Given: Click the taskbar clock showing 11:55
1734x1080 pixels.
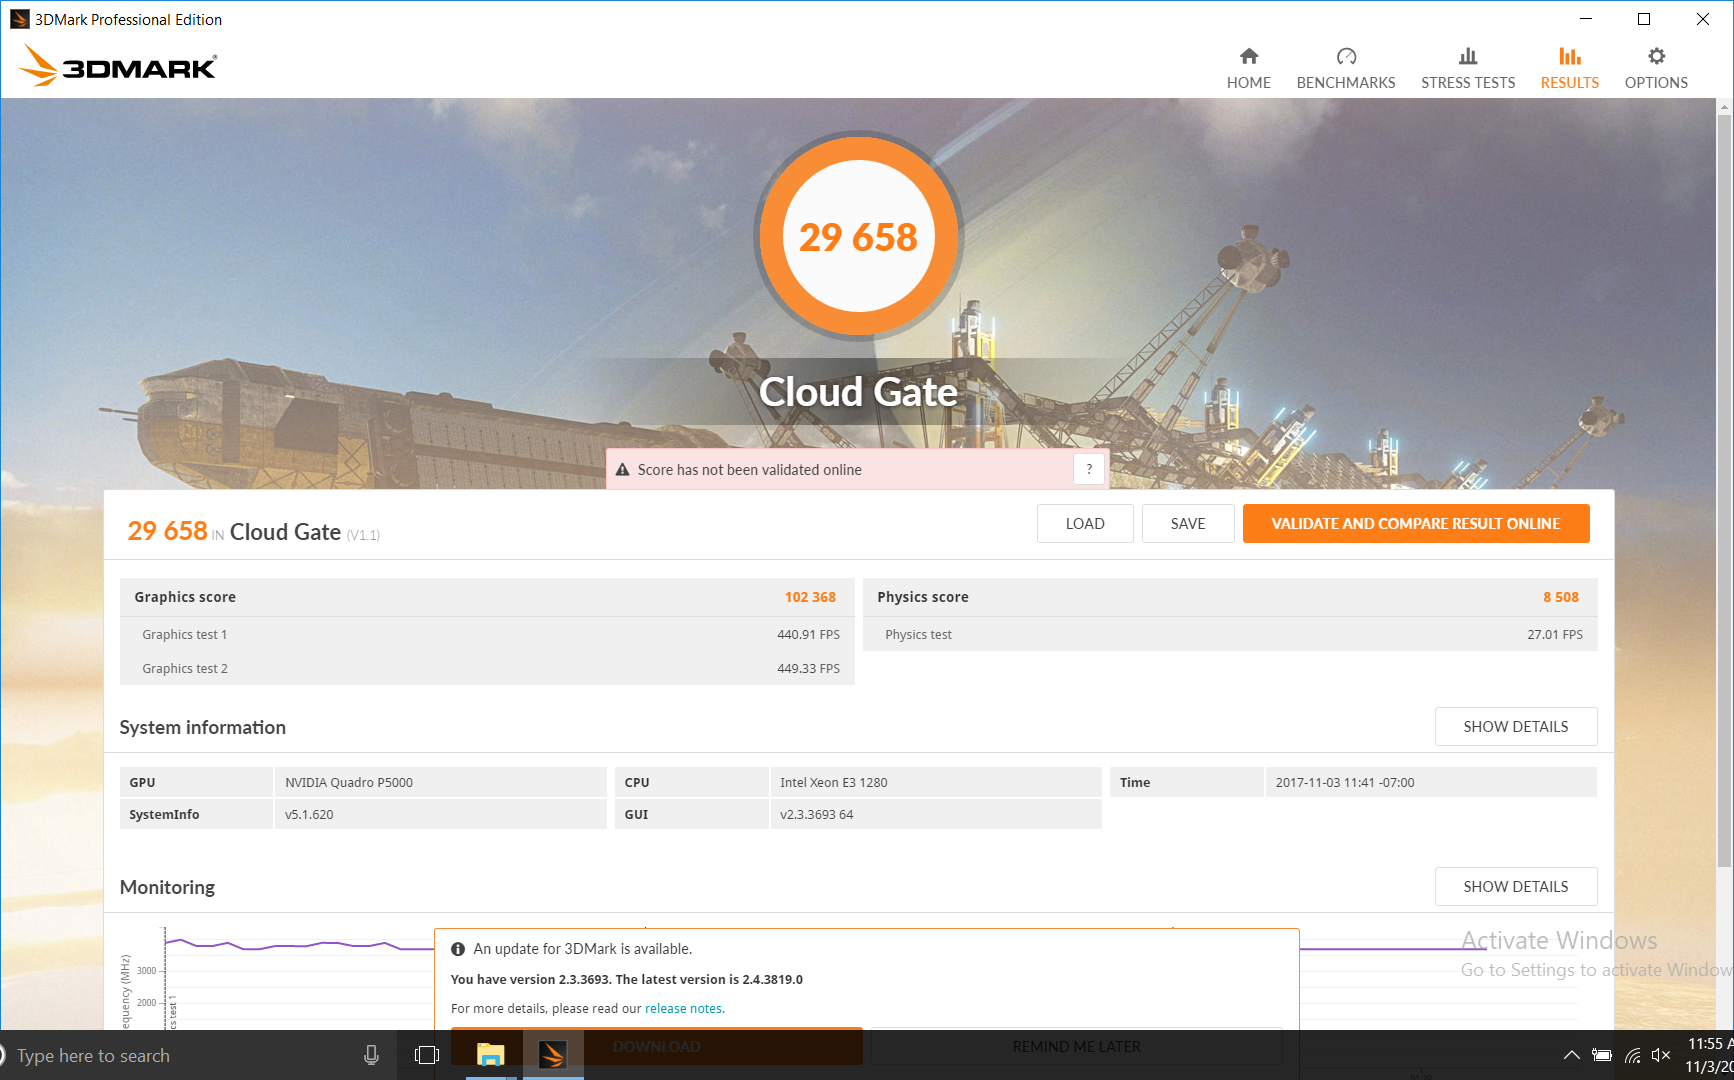Looking at the screenshot, I should (x=1710, y=1044).
